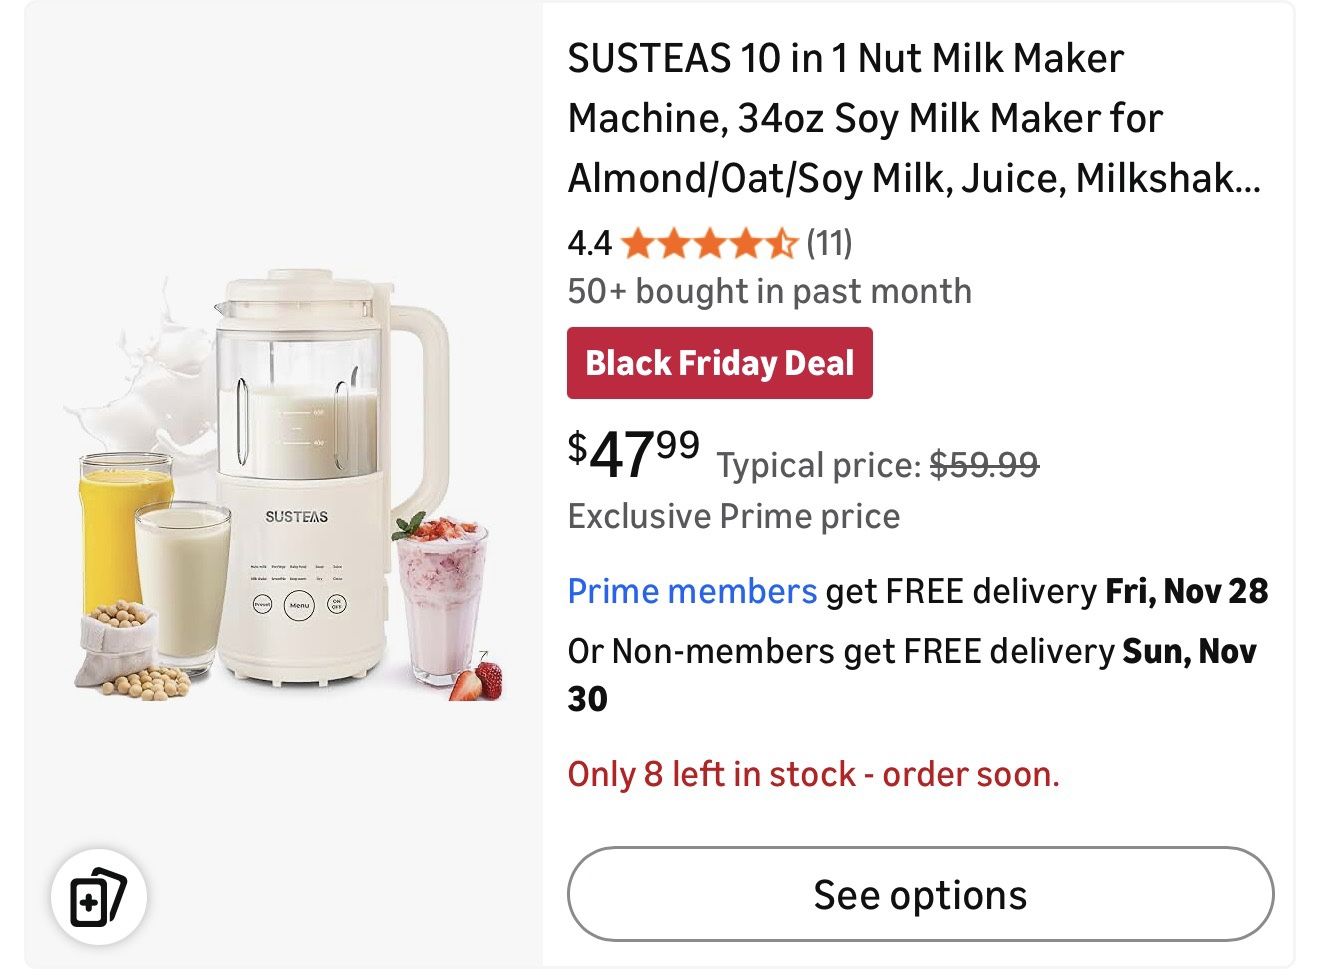Click the 50+ bought in past month text
1320x979 pixels.
[x=769, y=291]
